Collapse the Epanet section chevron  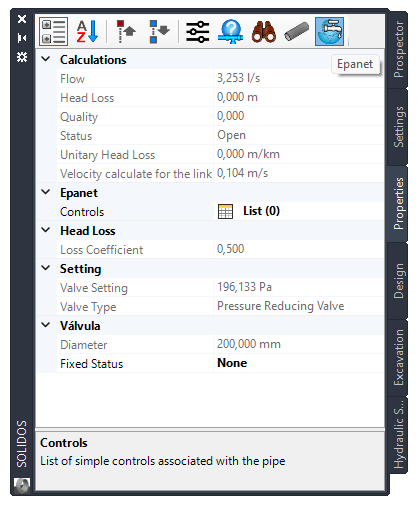46,192
